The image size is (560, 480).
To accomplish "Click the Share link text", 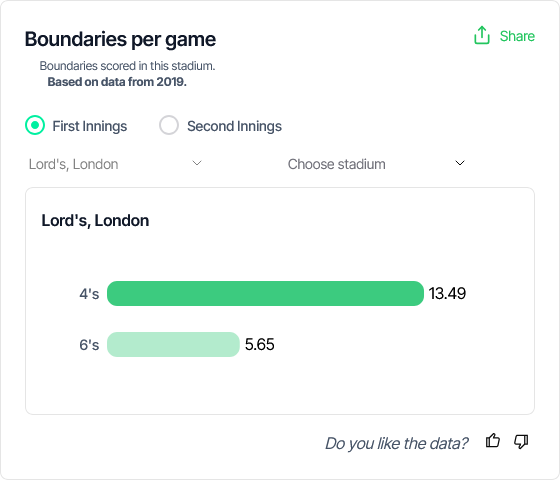I will (517, 36).
